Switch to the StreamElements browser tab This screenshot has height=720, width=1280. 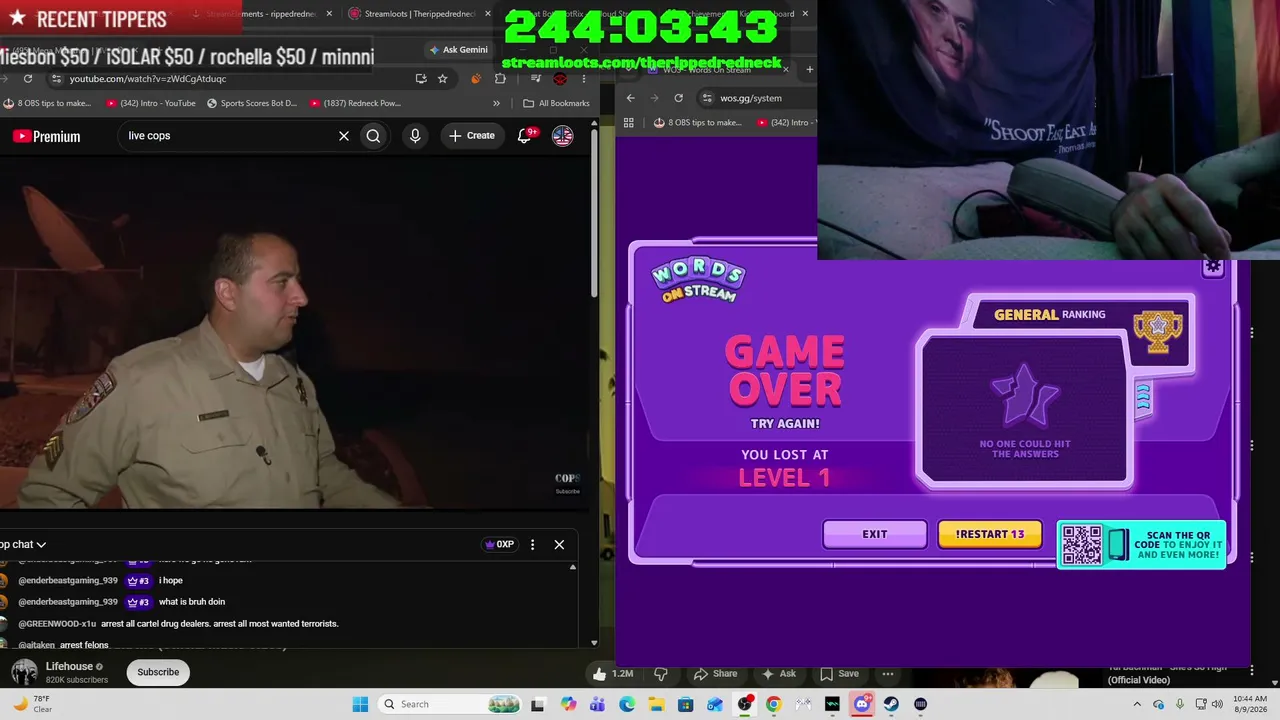tap(262, 14)
